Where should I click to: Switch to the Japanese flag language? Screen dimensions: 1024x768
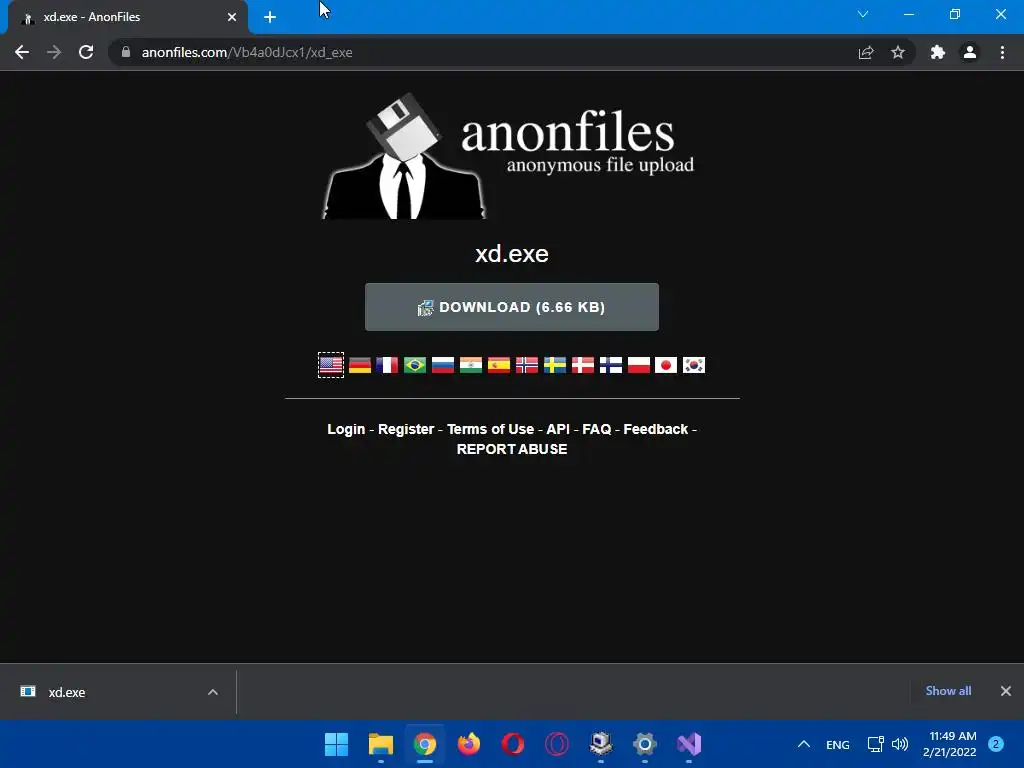[666, 365]
